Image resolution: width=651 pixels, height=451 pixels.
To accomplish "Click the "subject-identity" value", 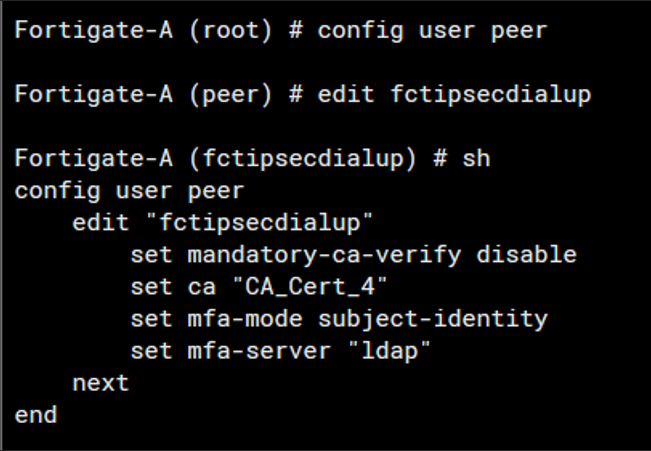I will (432, 319).
